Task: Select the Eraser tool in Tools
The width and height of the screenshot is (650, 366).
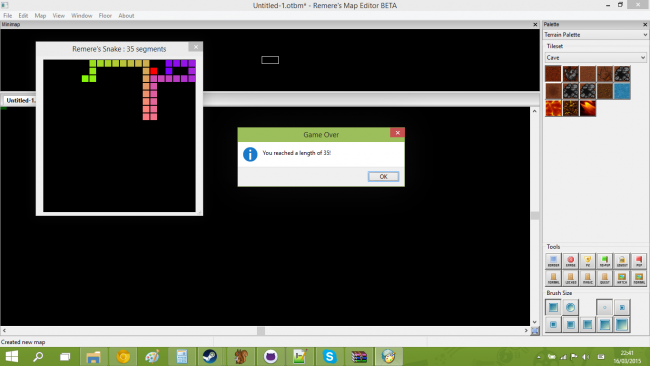Action: pos(570,261)
